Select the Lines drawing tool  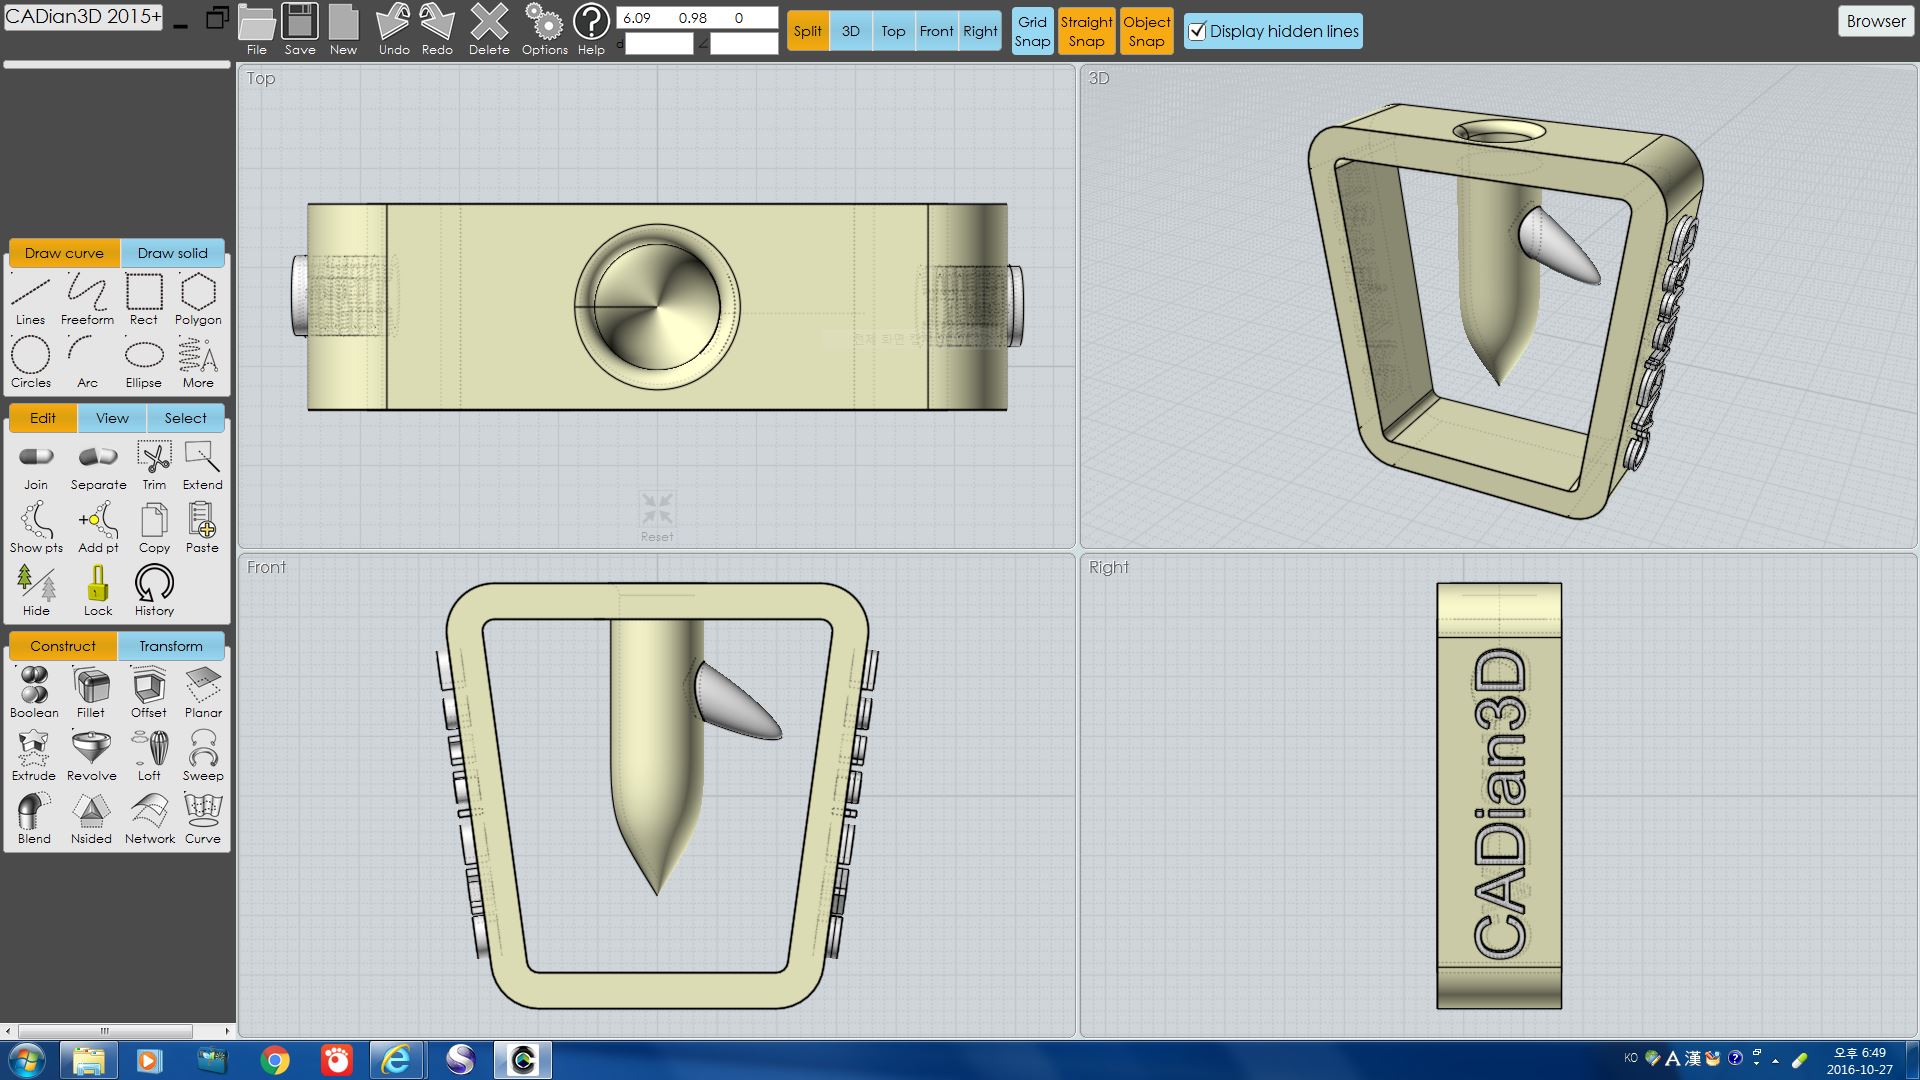(x=30, y=299)
